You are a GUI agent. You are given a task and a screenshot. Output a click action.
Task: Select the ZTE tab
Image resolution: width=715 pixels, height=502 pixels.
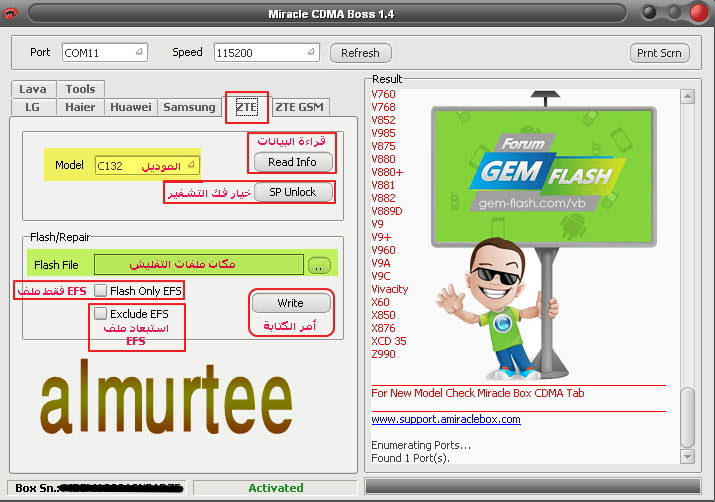point(247,107)
